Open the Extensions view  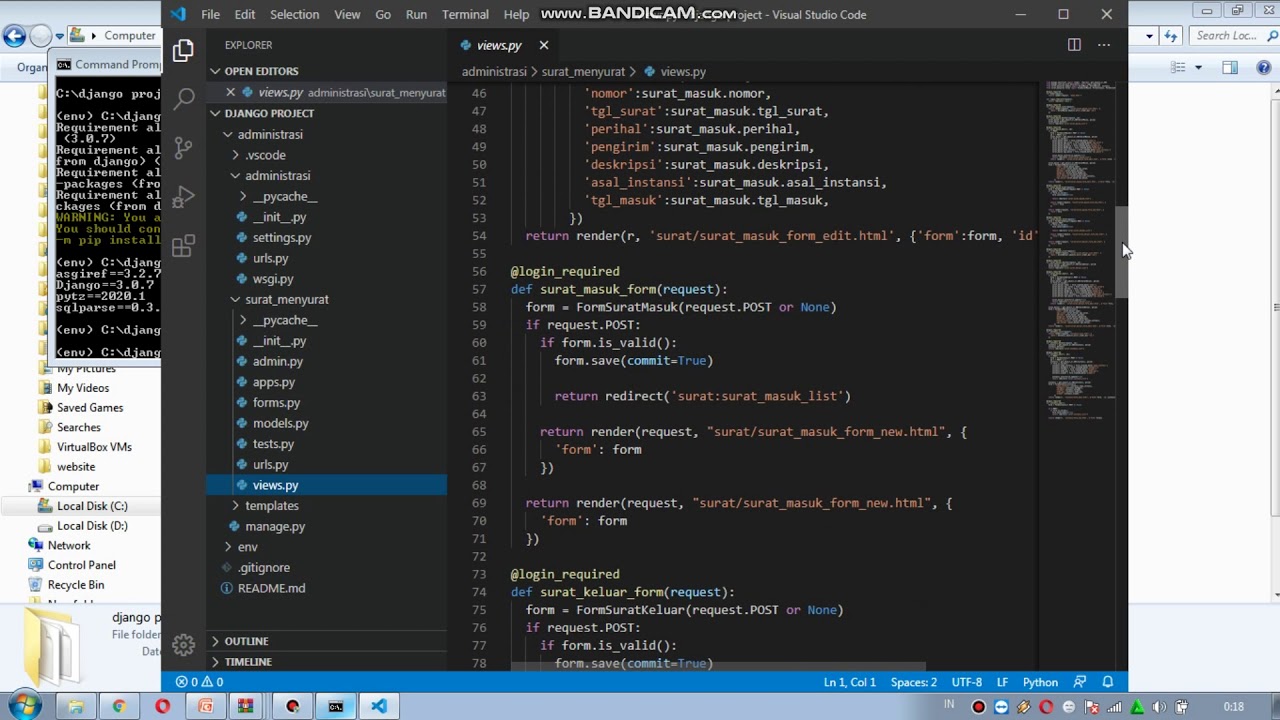coord(183,246)
